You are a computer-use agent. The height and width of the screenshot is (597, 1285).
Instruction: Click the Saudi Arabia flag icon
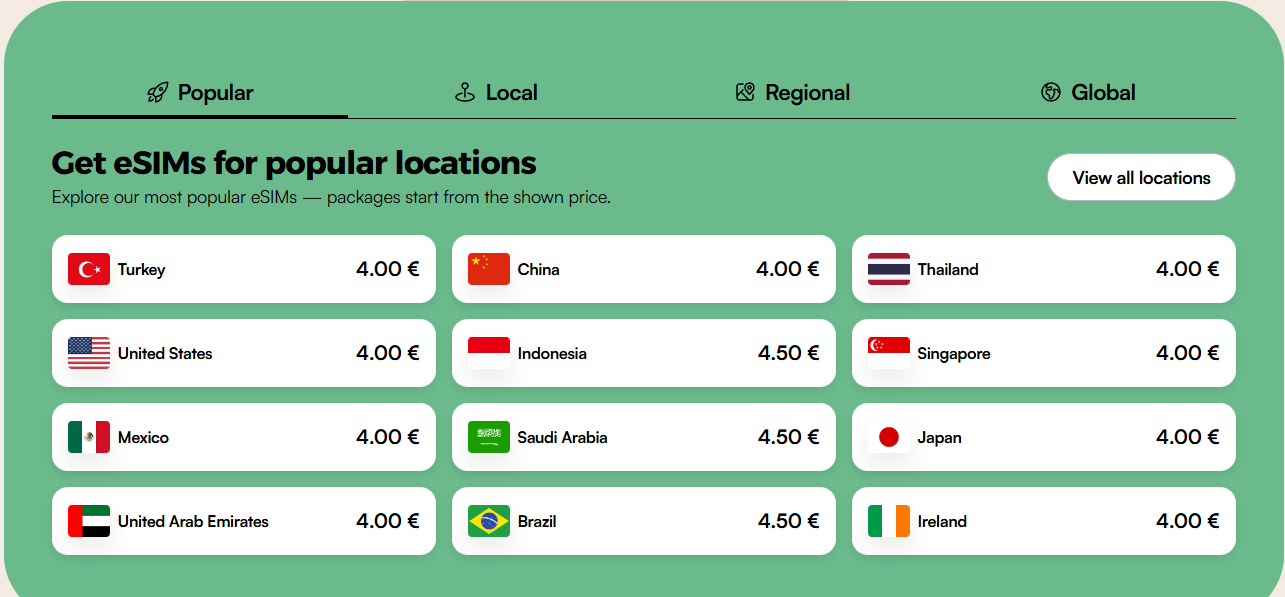[x=489, y=437]
